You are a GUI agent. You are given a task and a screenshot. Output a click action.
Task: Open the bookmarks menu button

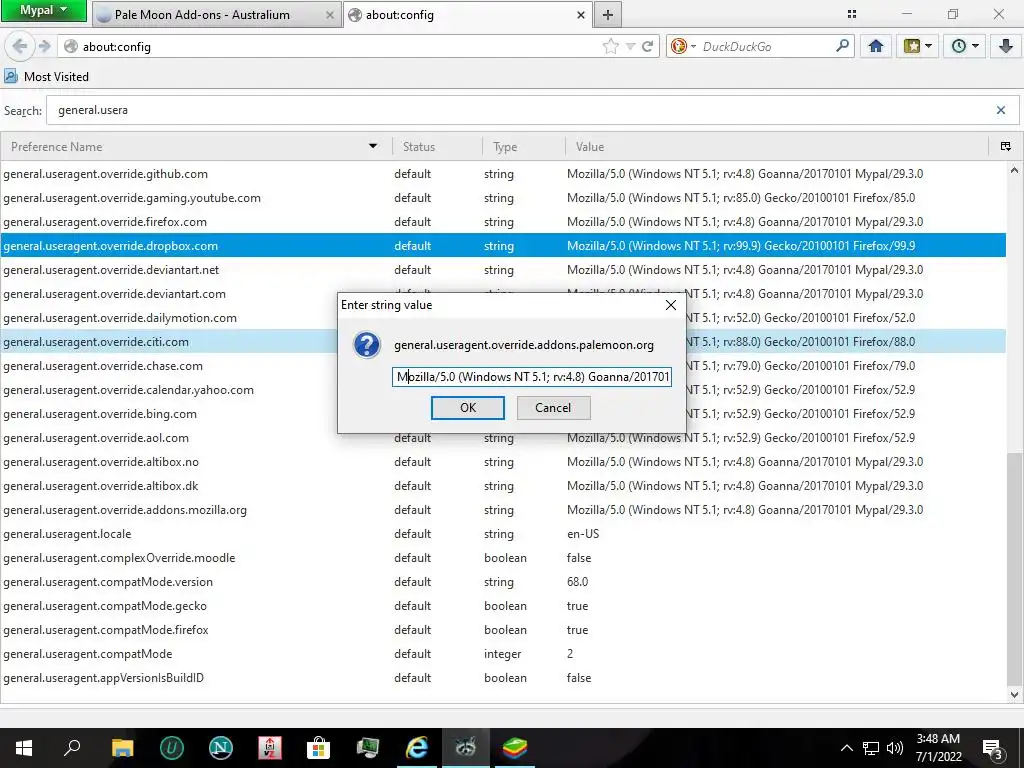[918, 46]
